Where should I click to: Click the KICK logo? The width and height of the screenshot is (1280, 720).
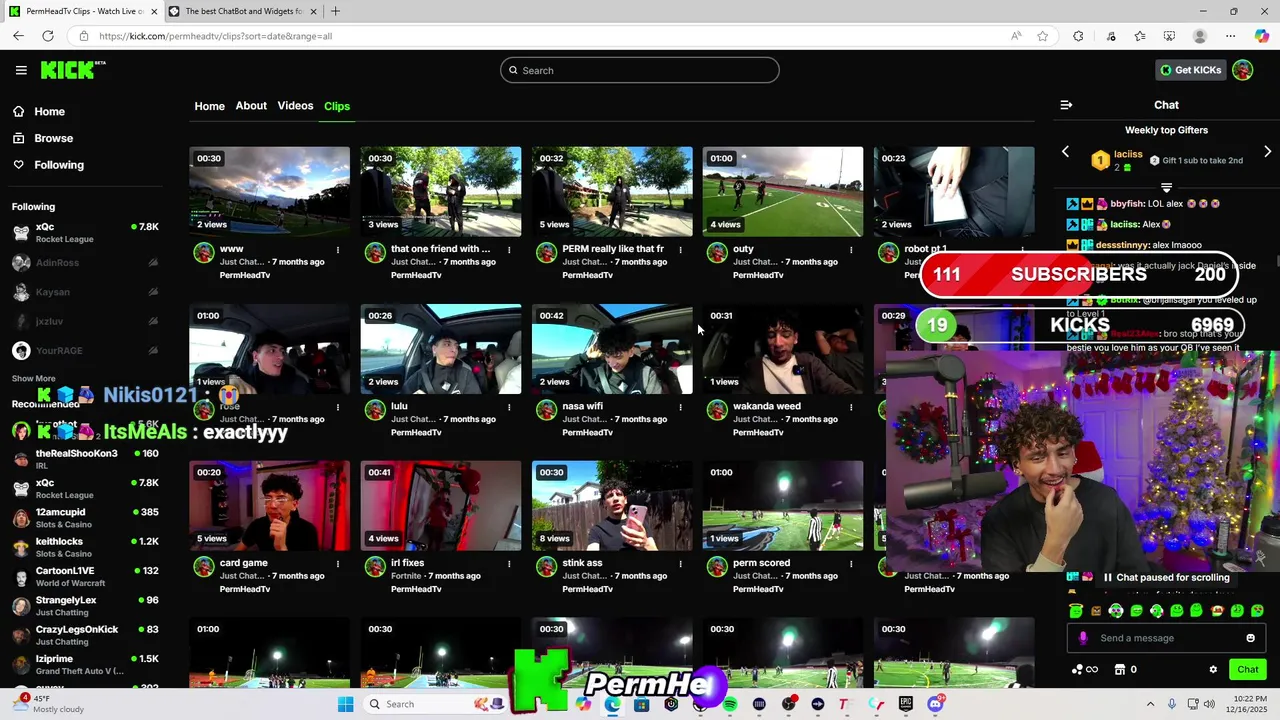(x=73, y=69)
